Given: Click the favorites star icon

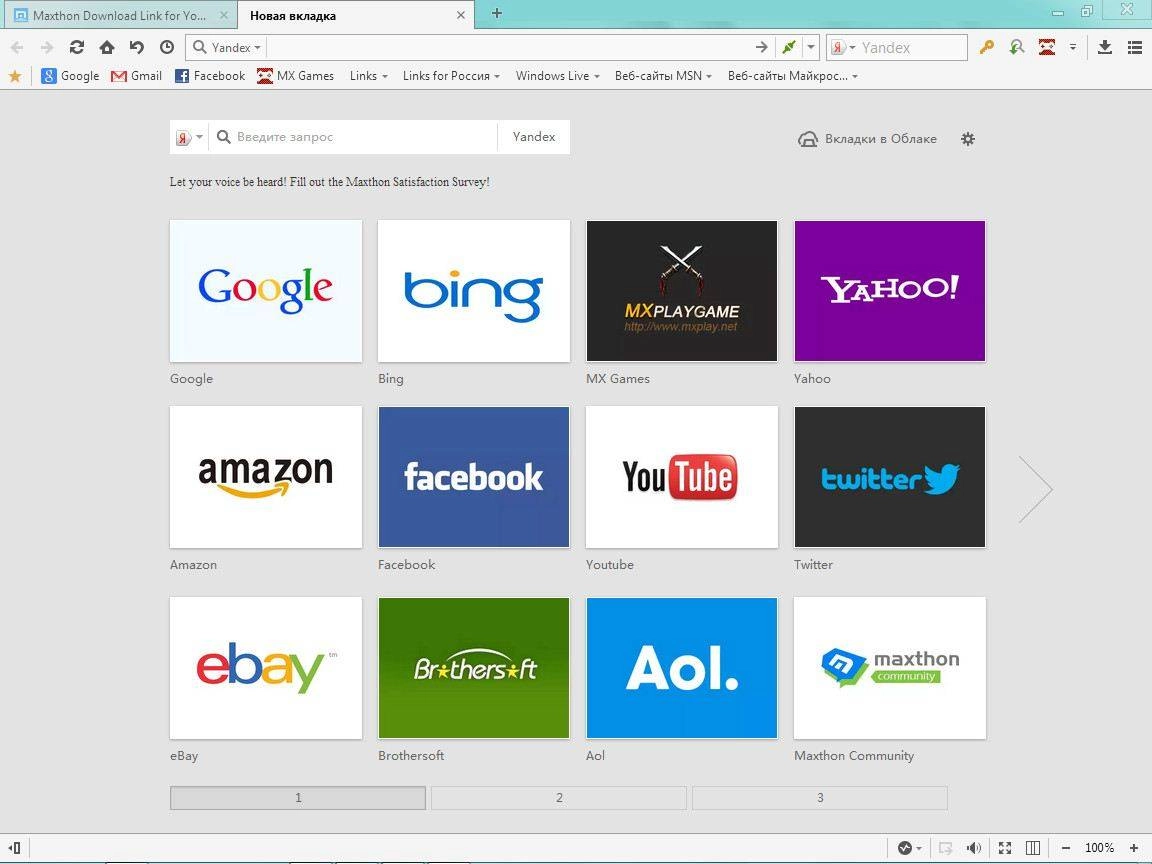Looking at the screenshot, I should click(15, 76).
